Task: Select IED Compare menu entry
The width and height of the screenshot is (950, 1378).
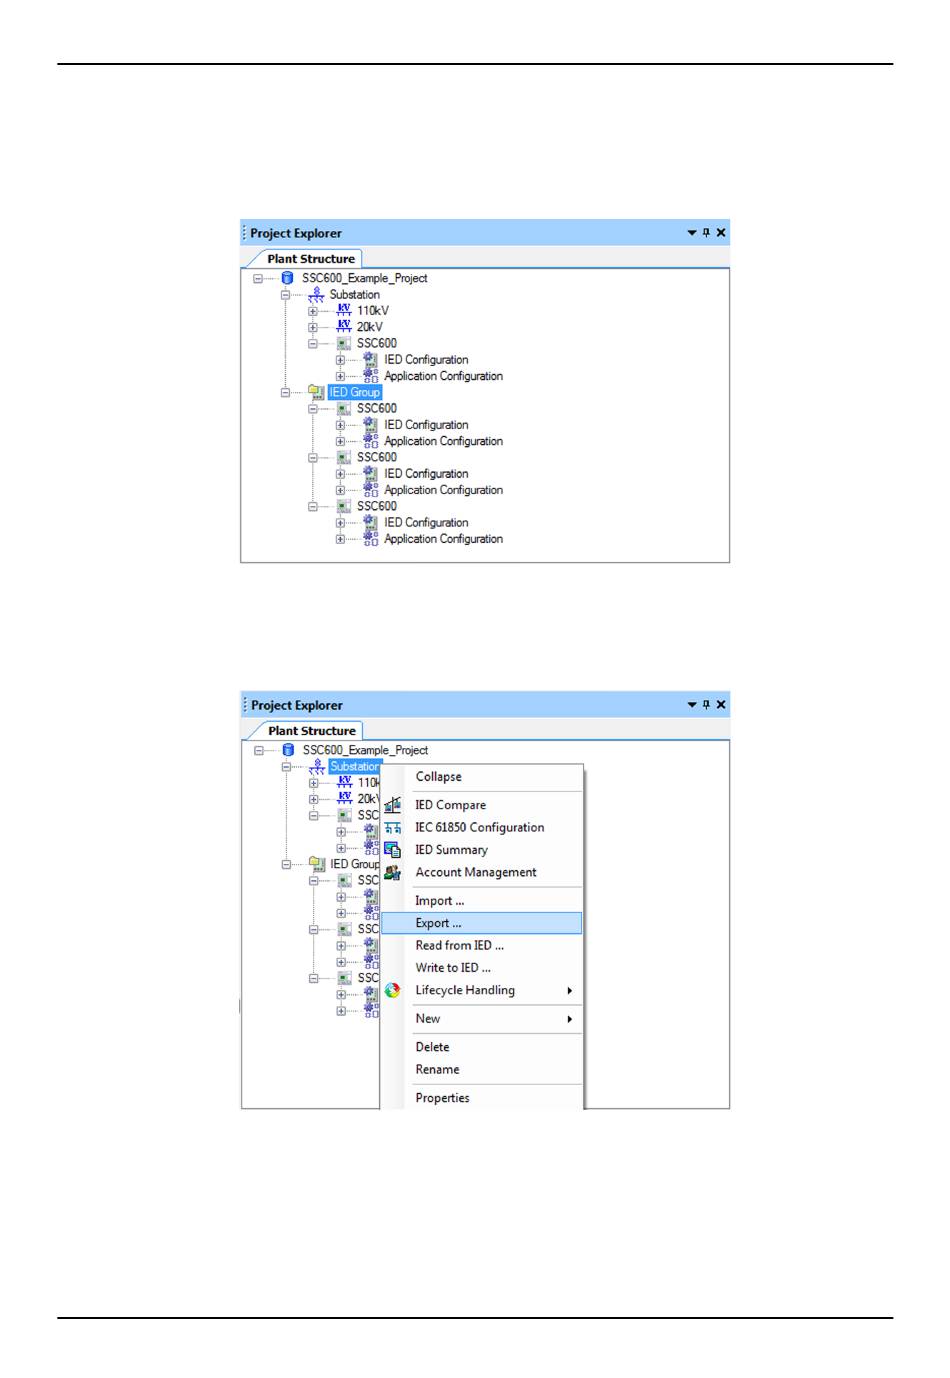Action: (482, 805)
